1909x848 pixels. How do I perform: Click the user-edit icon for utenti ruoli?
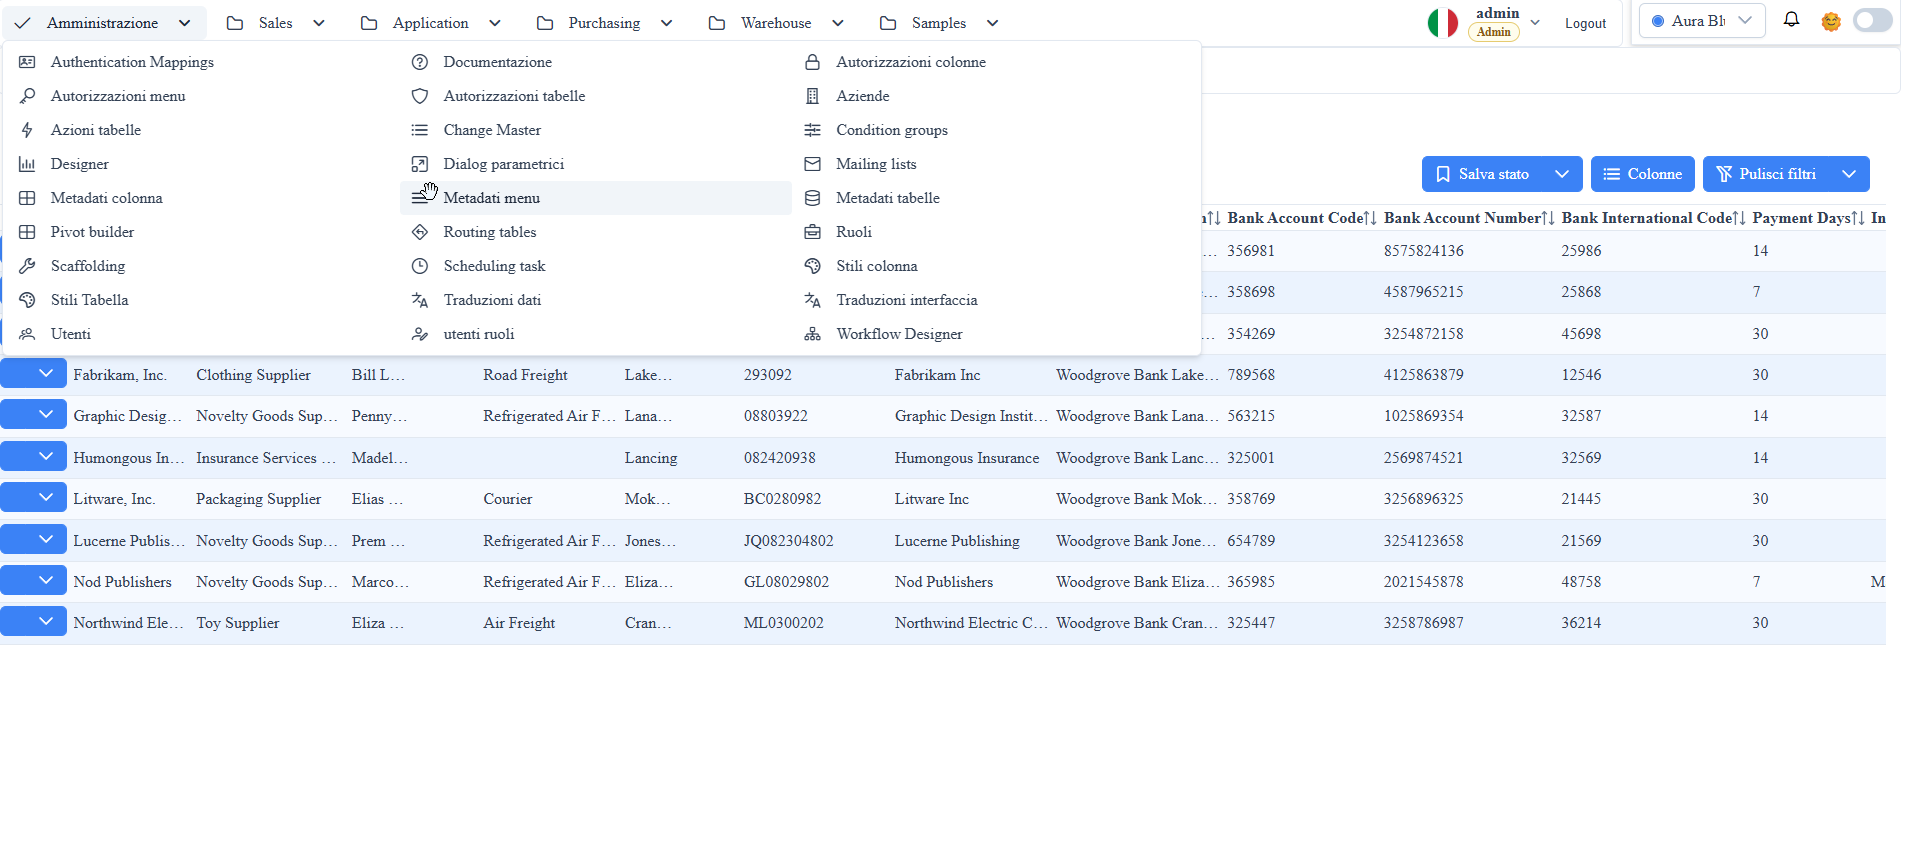tap(420, 334)
